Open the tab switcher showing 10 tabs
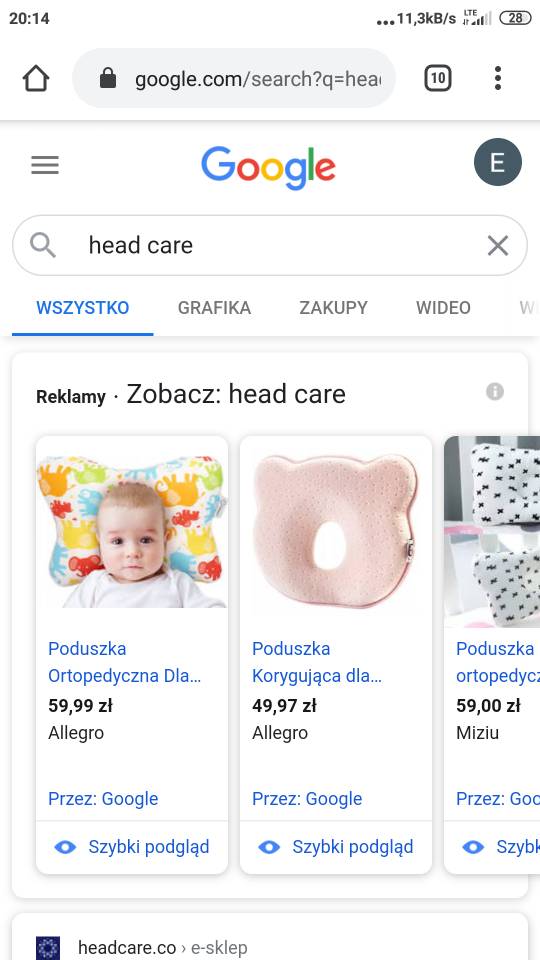This screenshot has height=960, width=540. [x=438, y=78]
